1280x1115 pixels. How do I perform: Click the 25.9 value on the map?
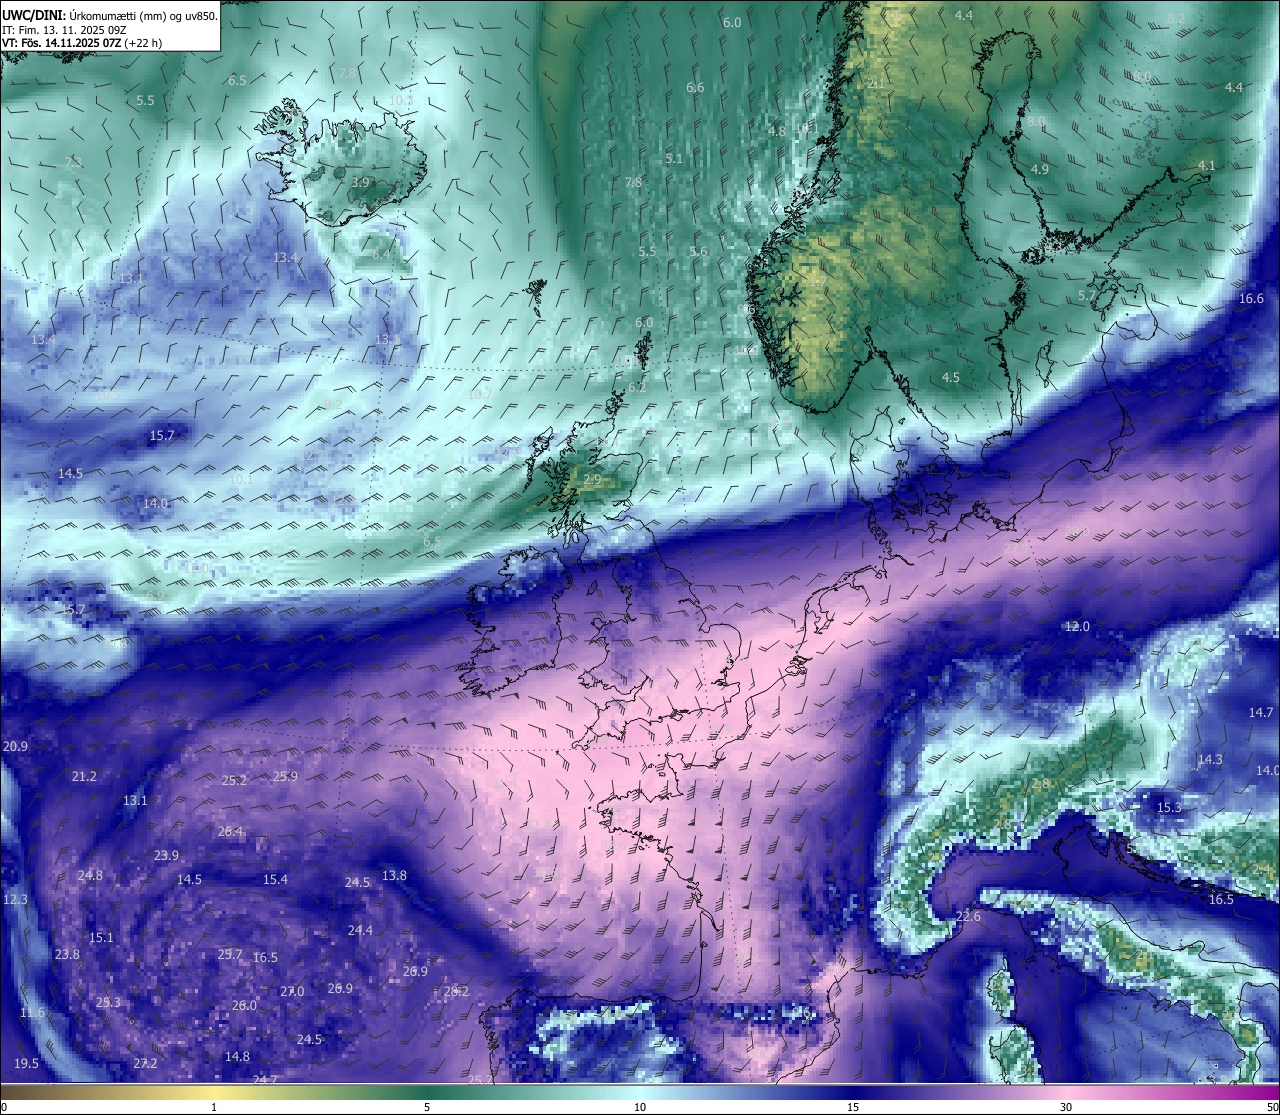pyautogui.click(x=285, y=776)
